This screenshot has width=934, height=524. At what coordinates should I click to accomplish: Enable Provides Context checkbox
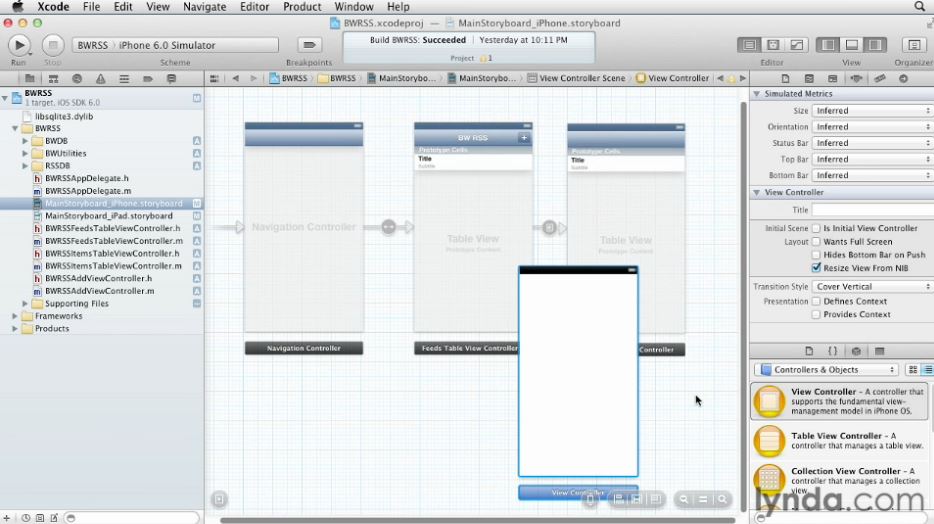(816, 314)
